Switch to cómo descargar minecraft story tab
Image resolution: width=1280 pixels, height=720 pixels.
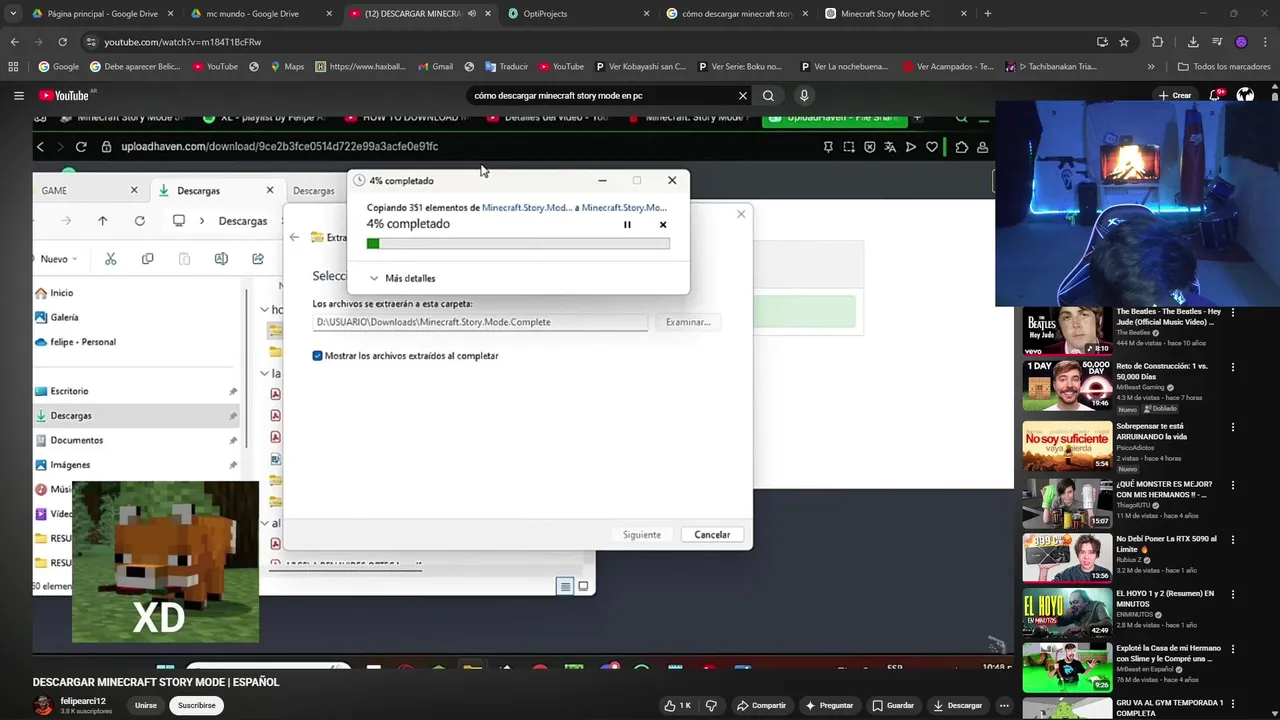click(735, 14)
